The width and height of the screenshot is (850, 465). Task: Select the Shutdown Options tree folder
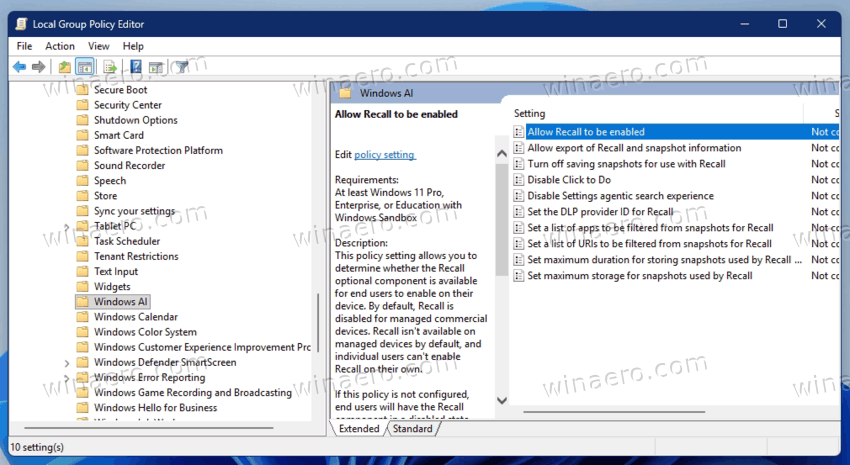[x=136, y=120]
